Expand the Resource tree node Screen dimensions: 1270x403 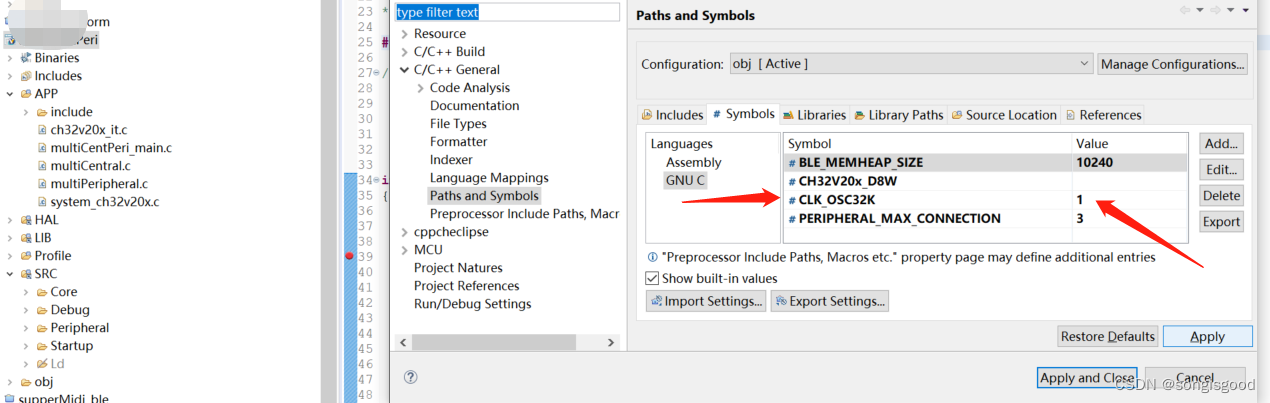pos(404,34)
